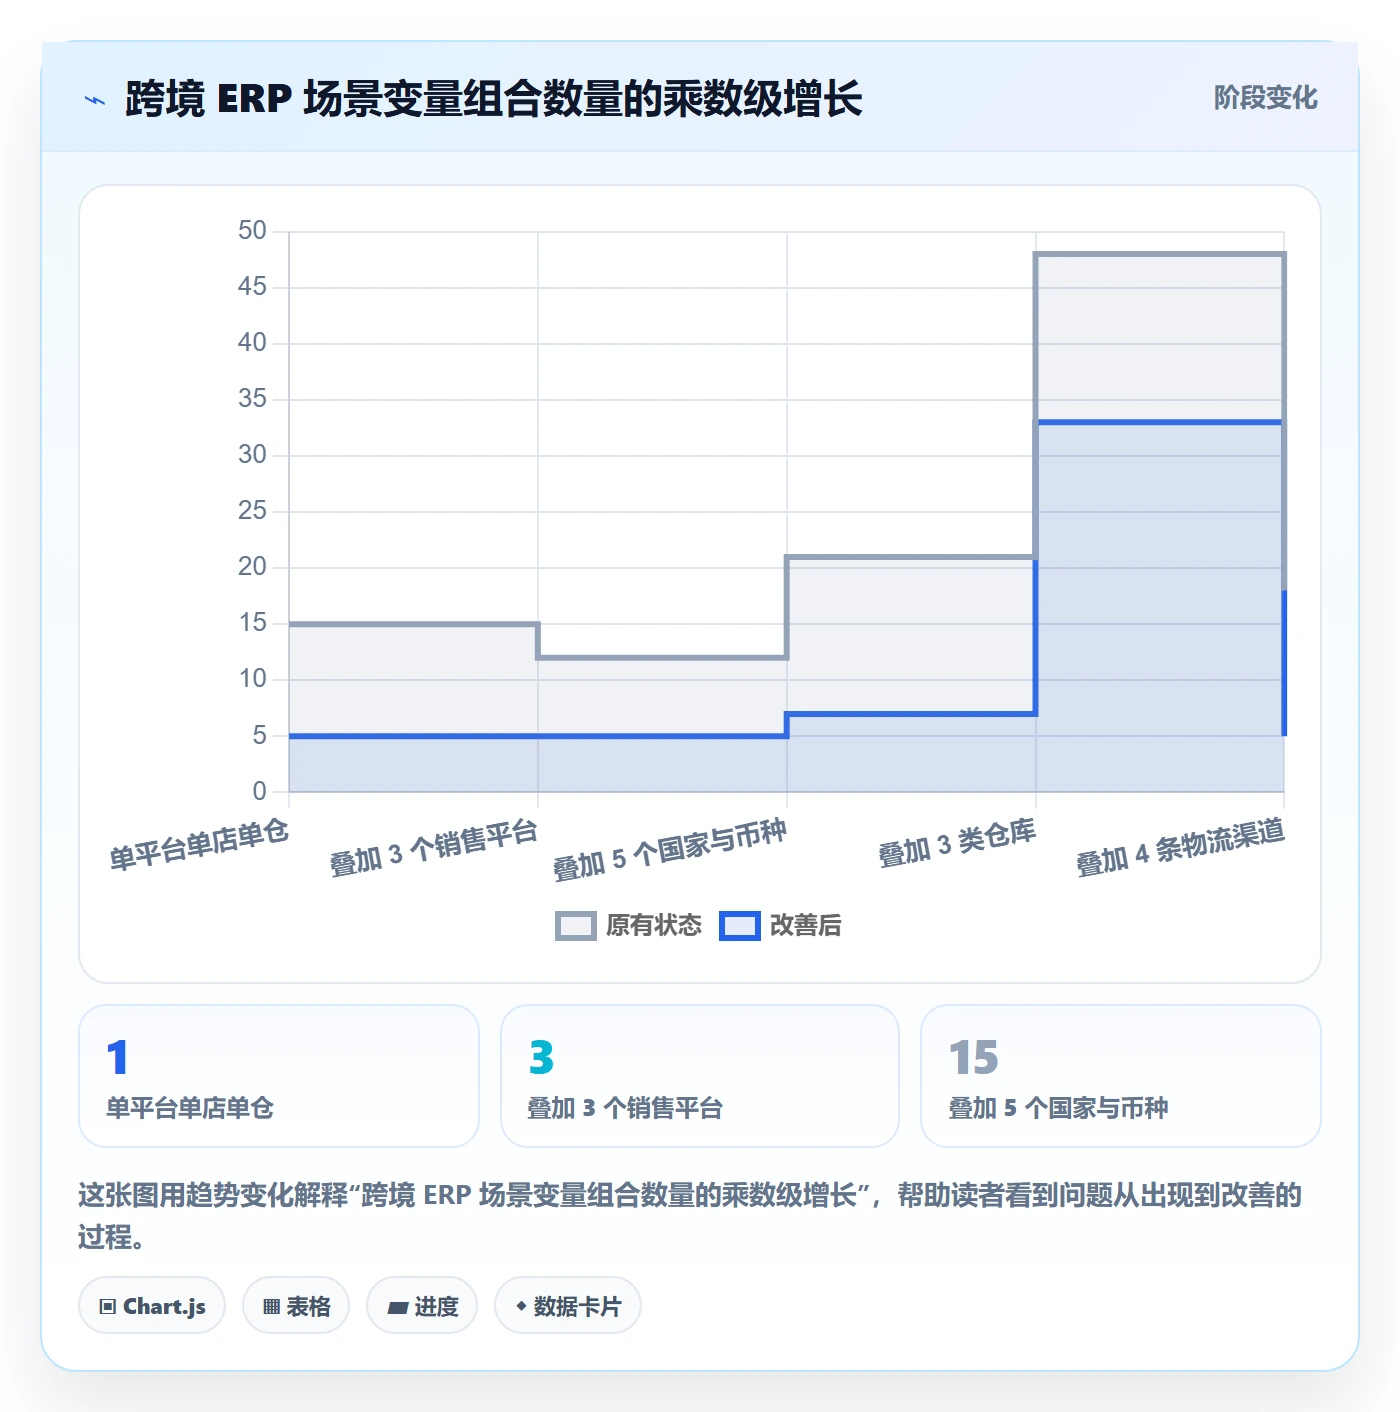Image resolution: width=1400 pixels, height=1412 pixels.
Task: Click the 叠加 3 个销售平台 caption in the second card
Action: tap(625, 1108)
